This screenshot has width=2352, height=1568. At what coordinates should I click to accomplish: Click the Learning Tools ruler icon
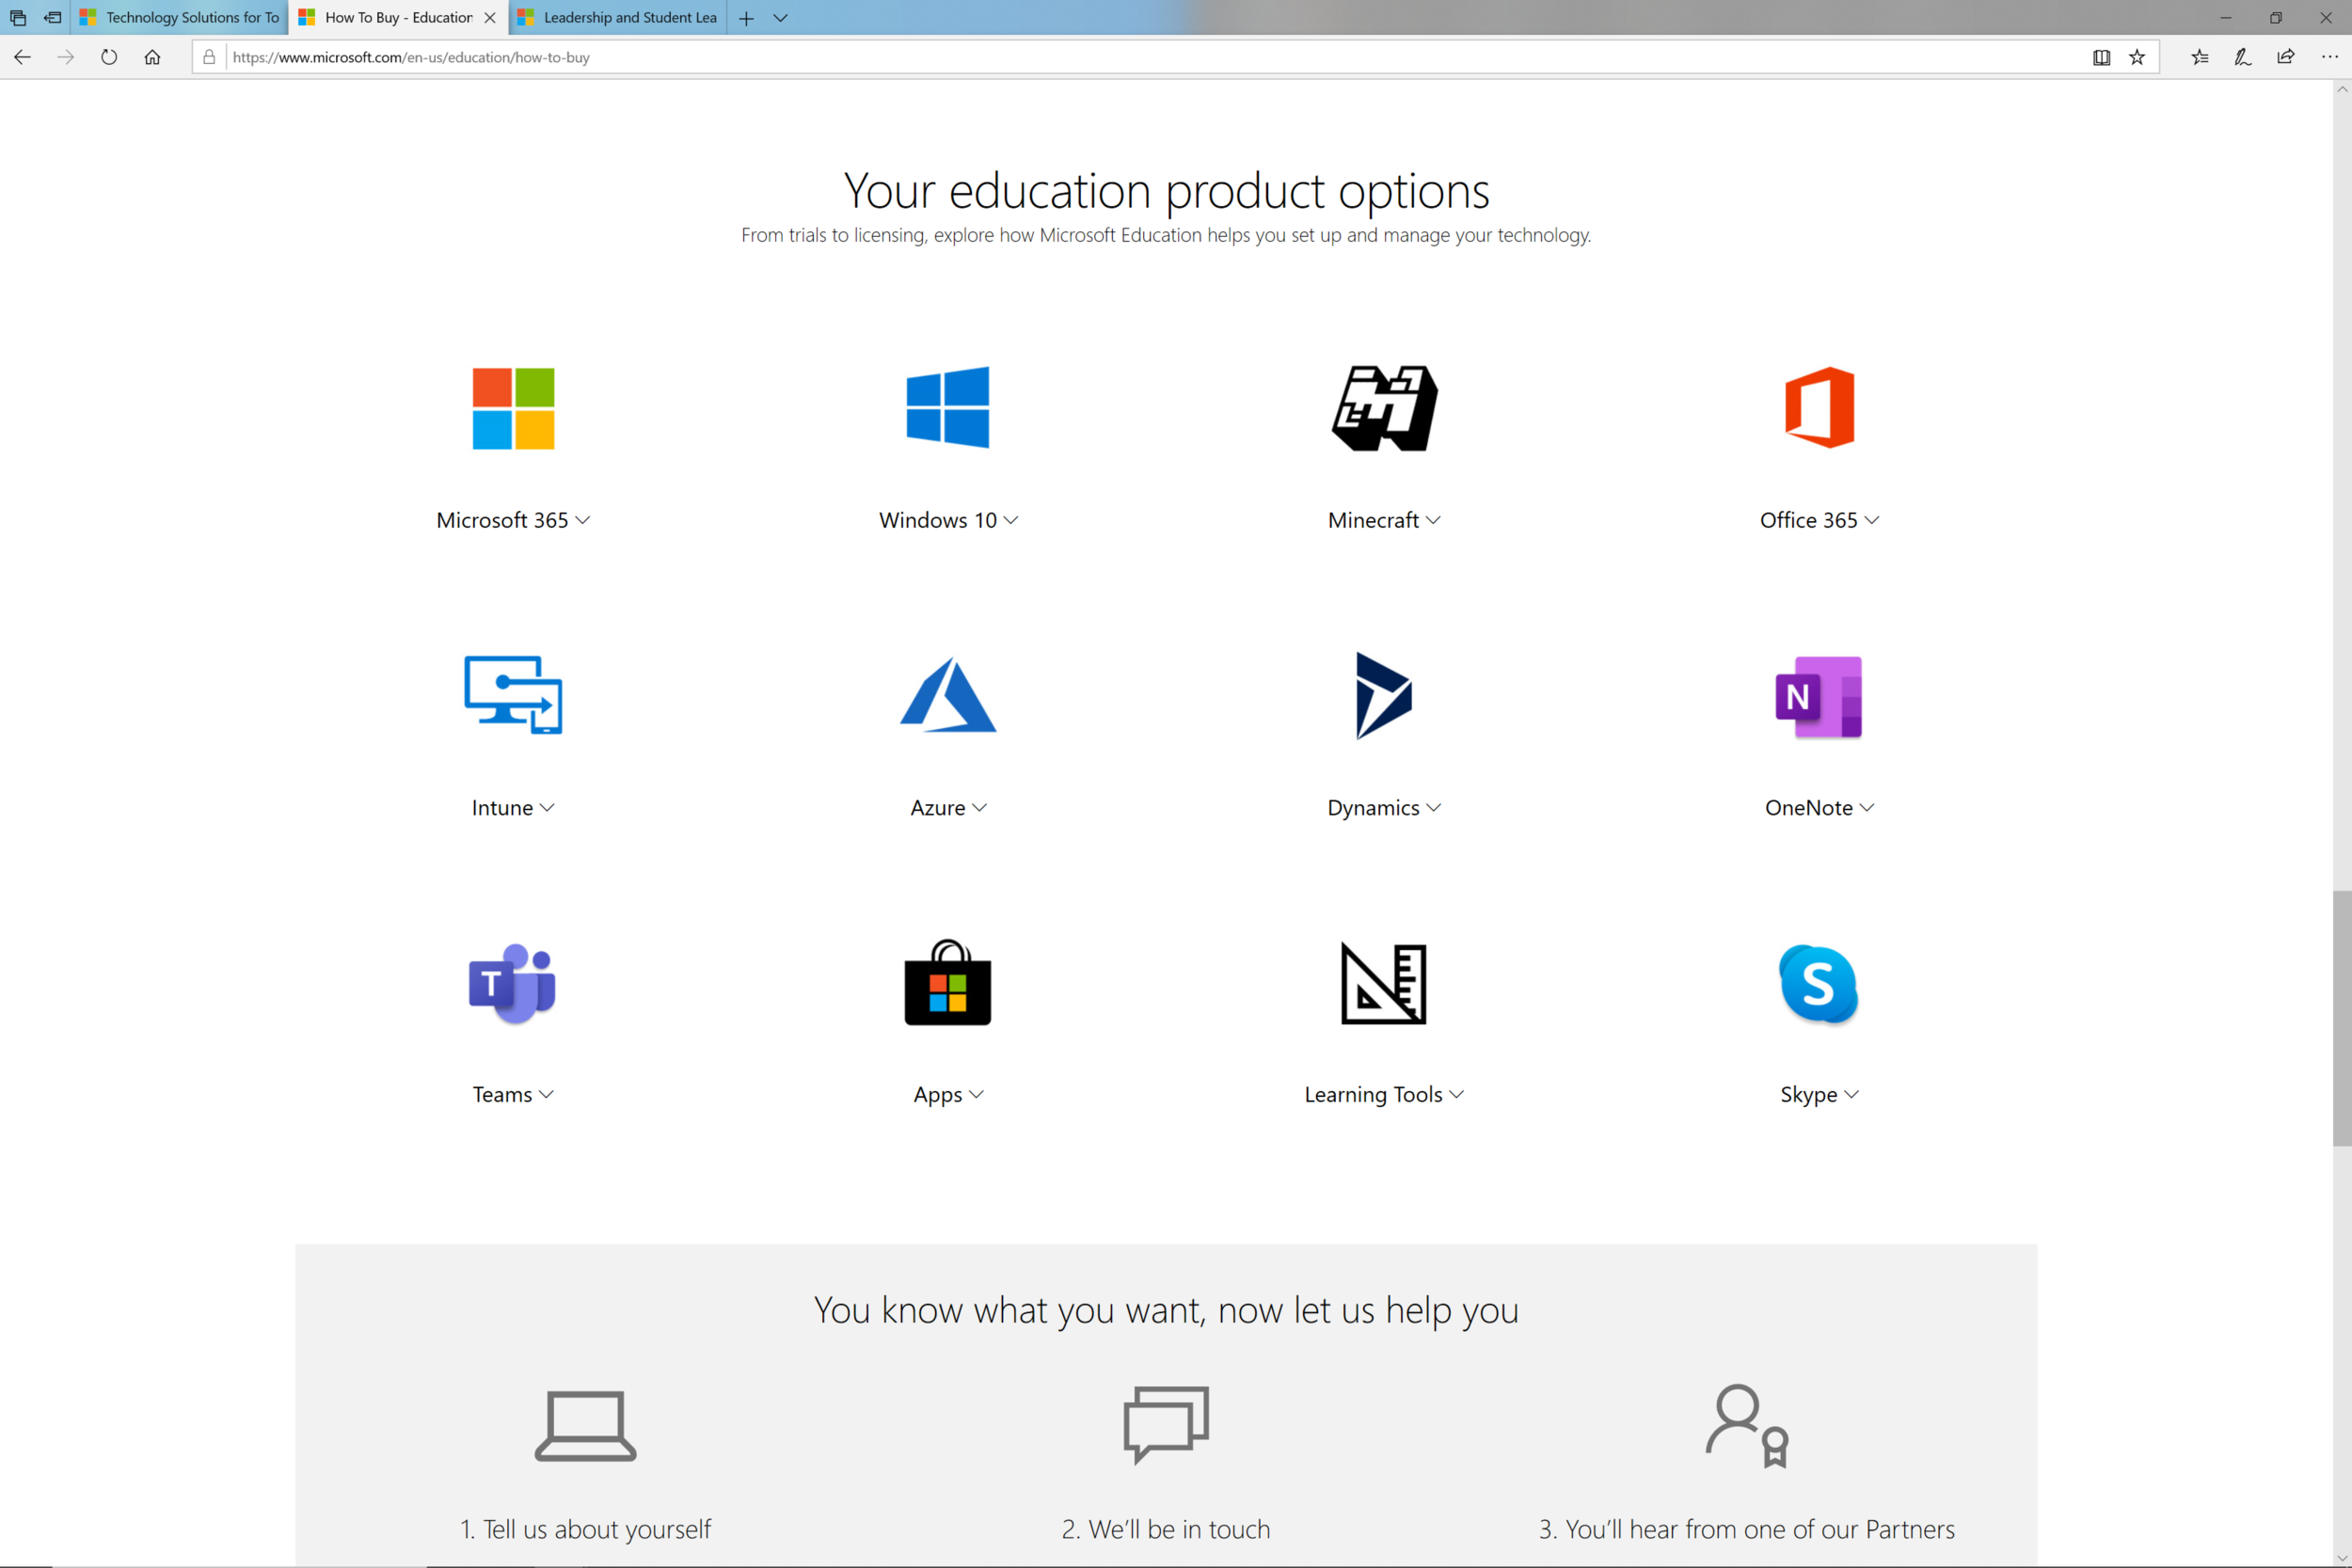(1384, 984)
